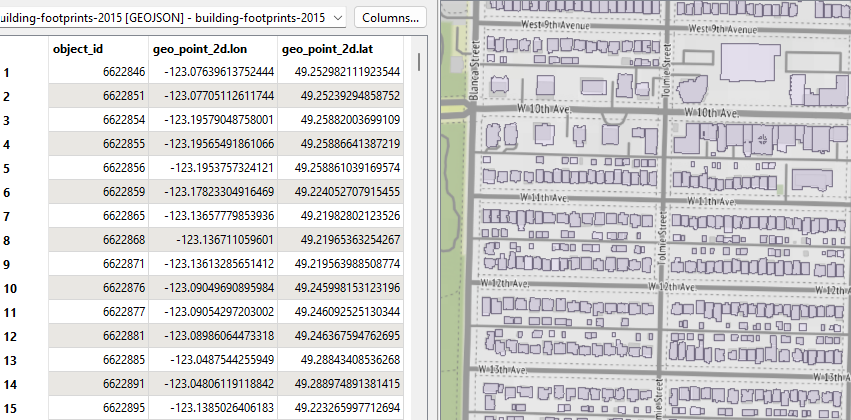
Task: Click object_id cell 6622871
Action: coord(98,264)
